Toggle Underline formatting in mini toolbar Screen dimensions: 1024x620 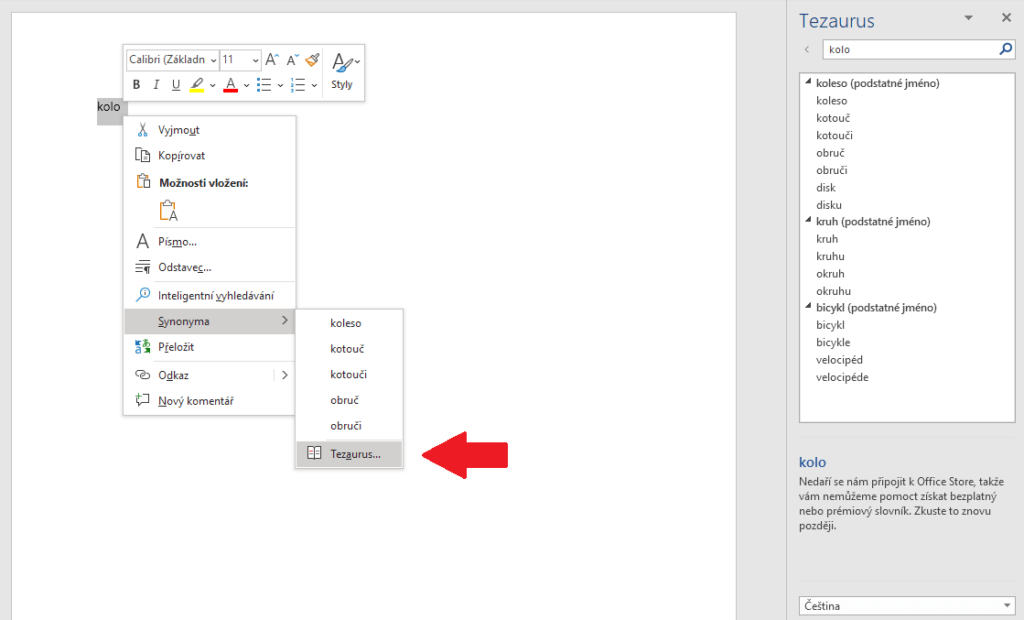(176, 85)
